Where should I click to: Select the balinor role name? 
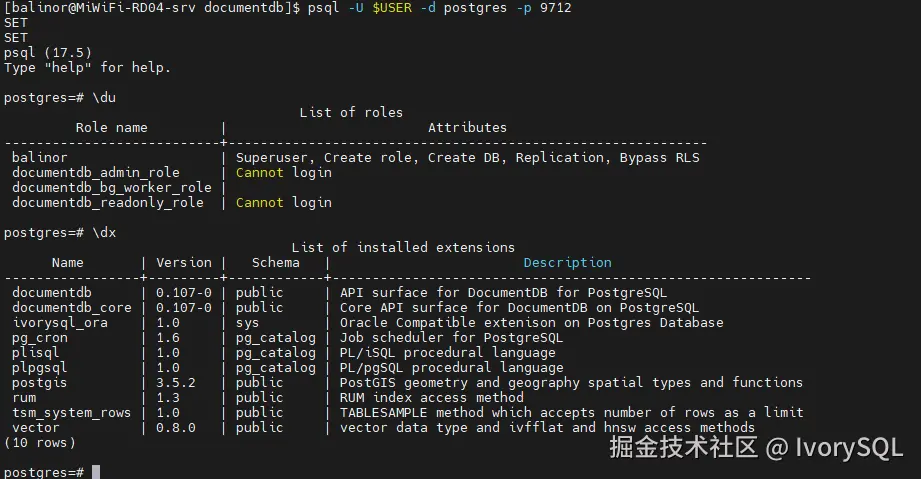pos(39,158)
